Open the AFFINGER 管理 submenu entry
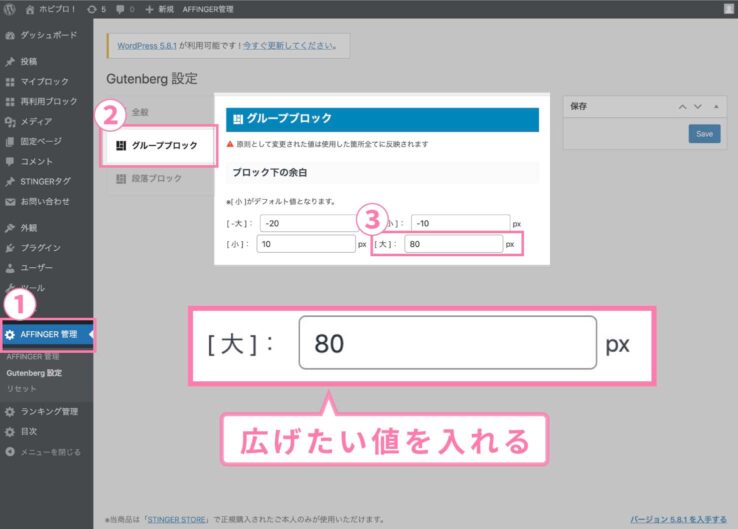Viewport: 738px width, 529px height. click(x=32, y=357)
